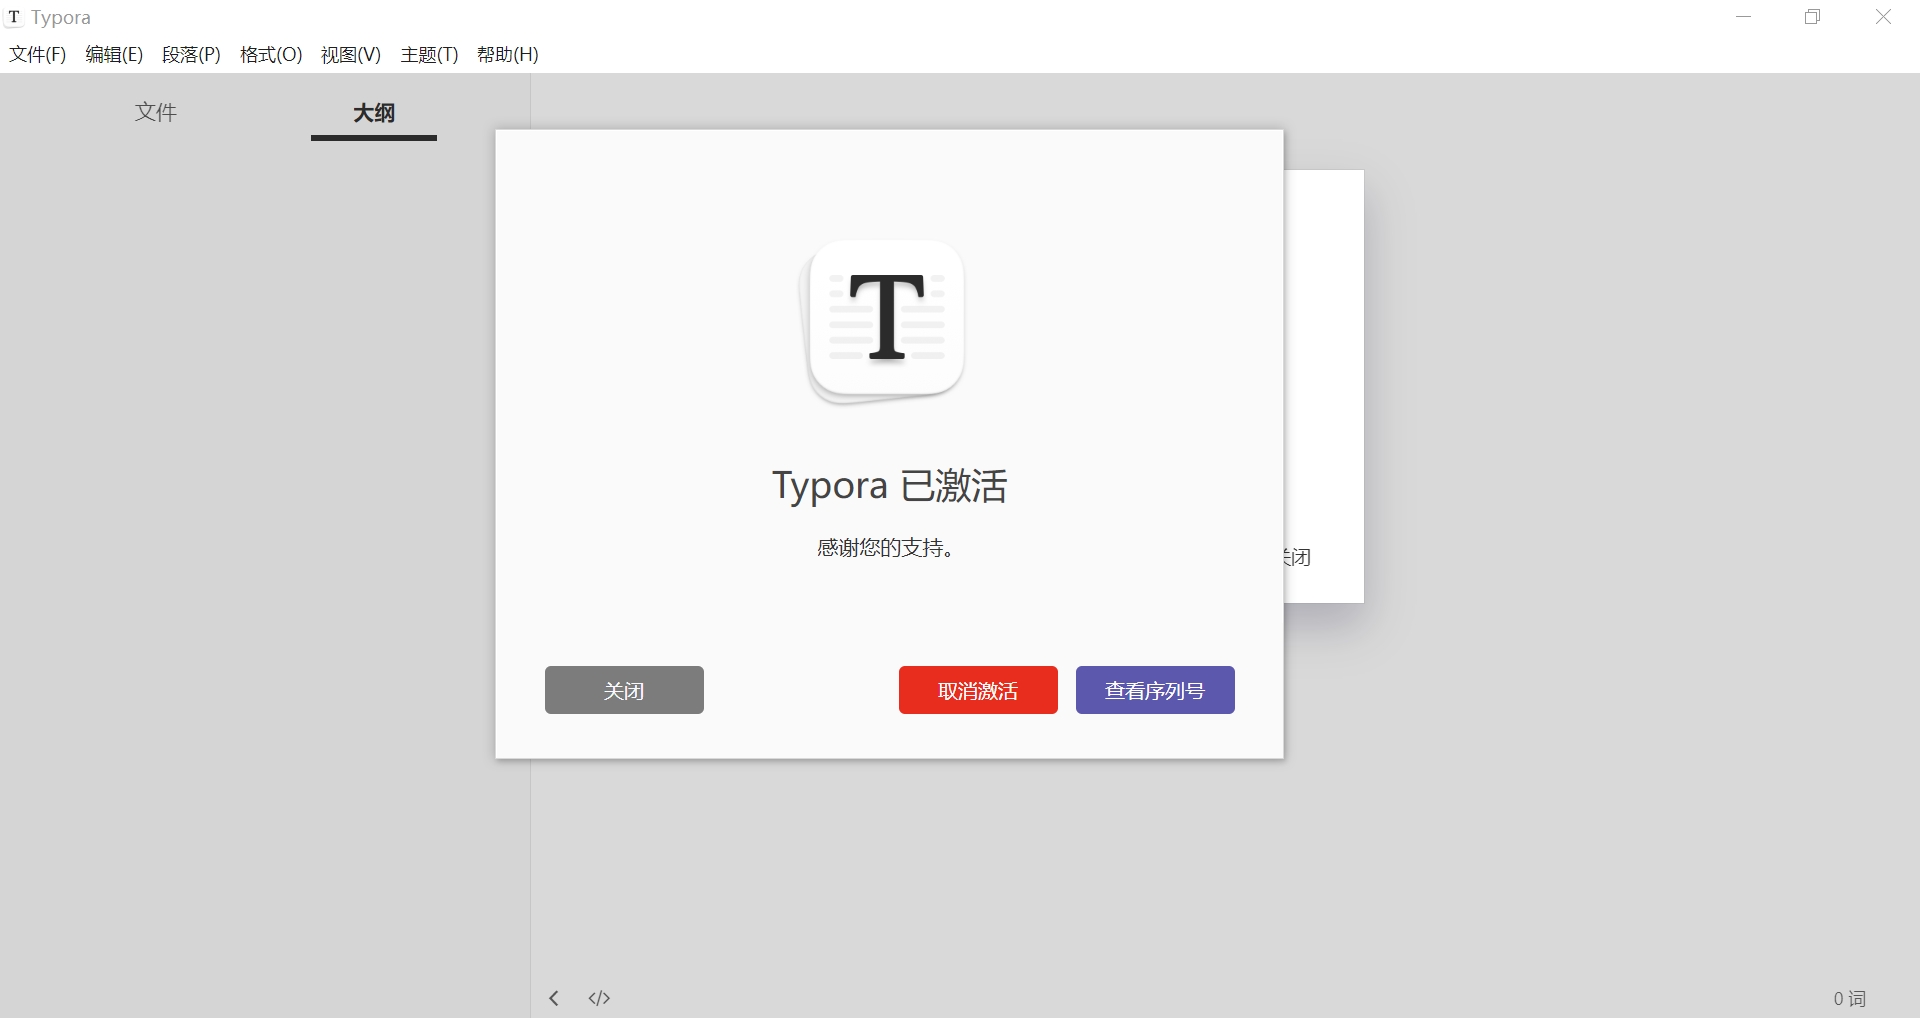1920x1018 pixels.
Task: Close the Typora window
Action: (x=1883, y=17)
